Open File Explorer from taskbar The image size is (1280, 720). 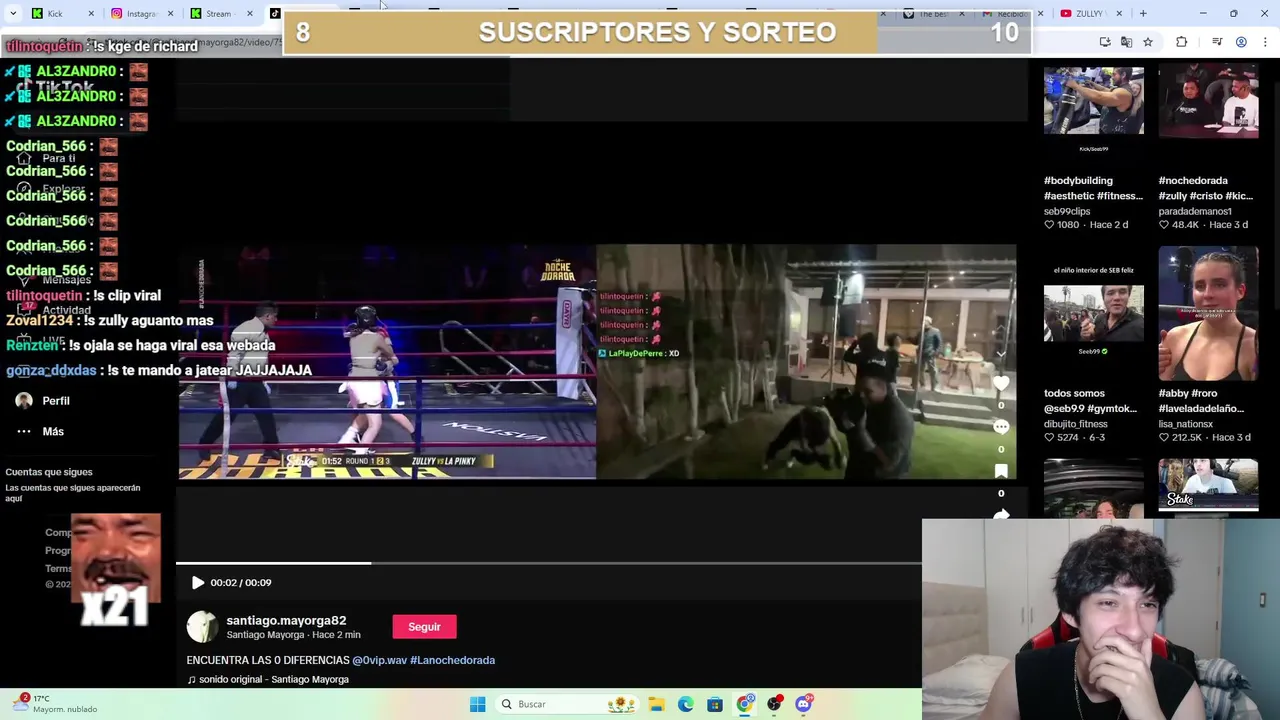pyautogui.click(x=657, y=704)
